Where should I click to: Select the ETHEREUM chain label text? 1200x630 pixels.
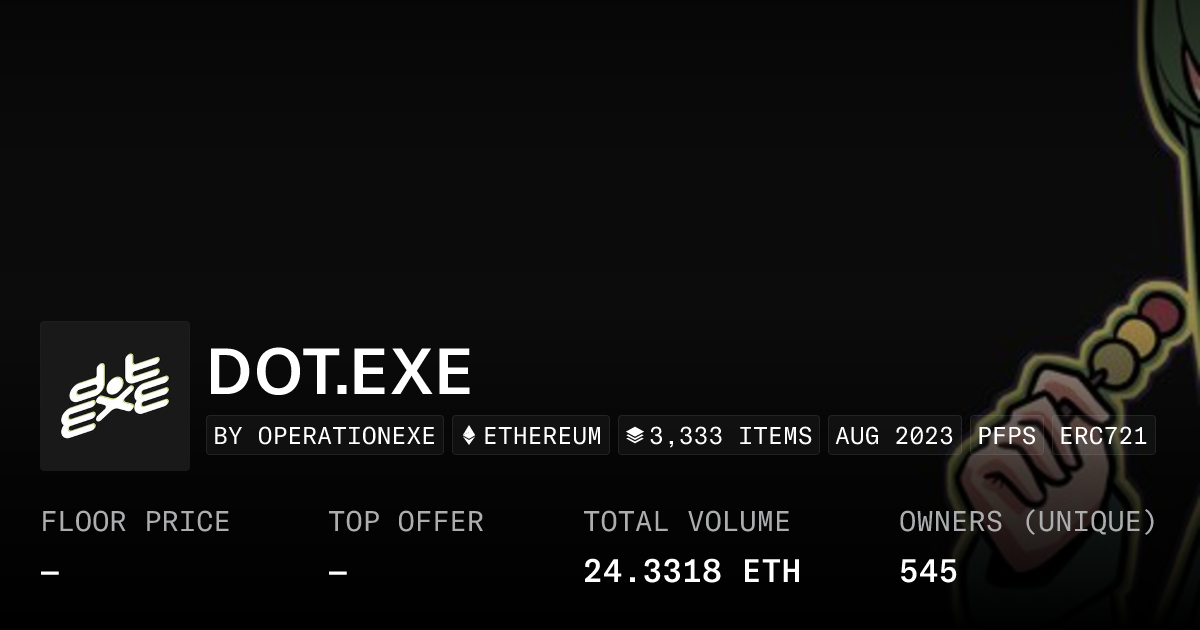click(x=542, y=436)
